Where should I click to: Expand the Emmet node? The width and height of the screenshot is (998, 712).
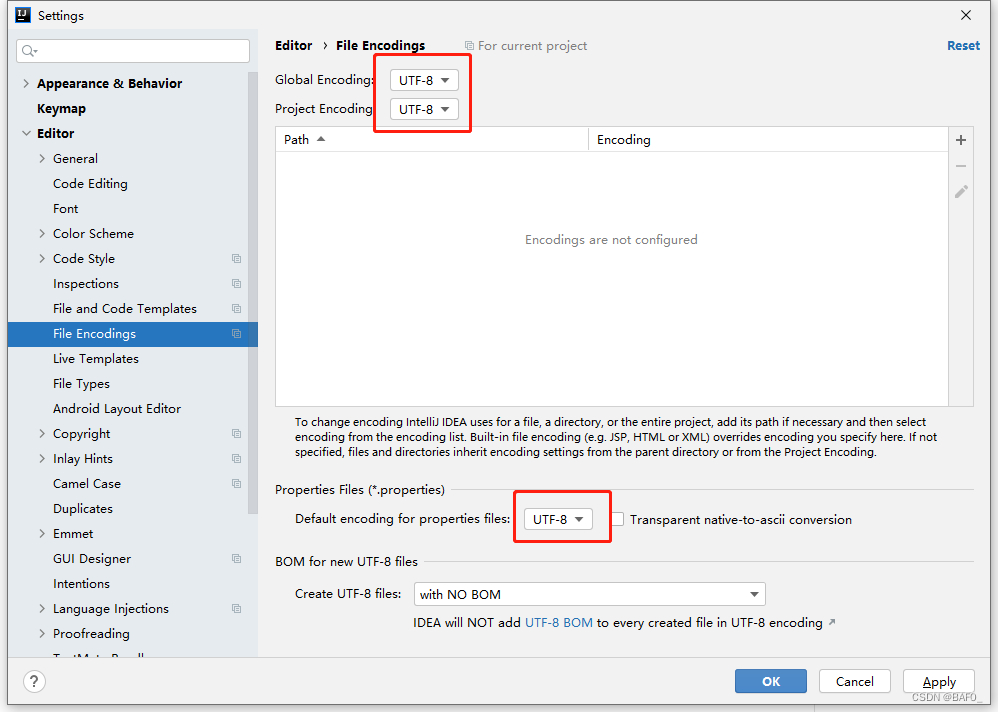coord(42,534)
